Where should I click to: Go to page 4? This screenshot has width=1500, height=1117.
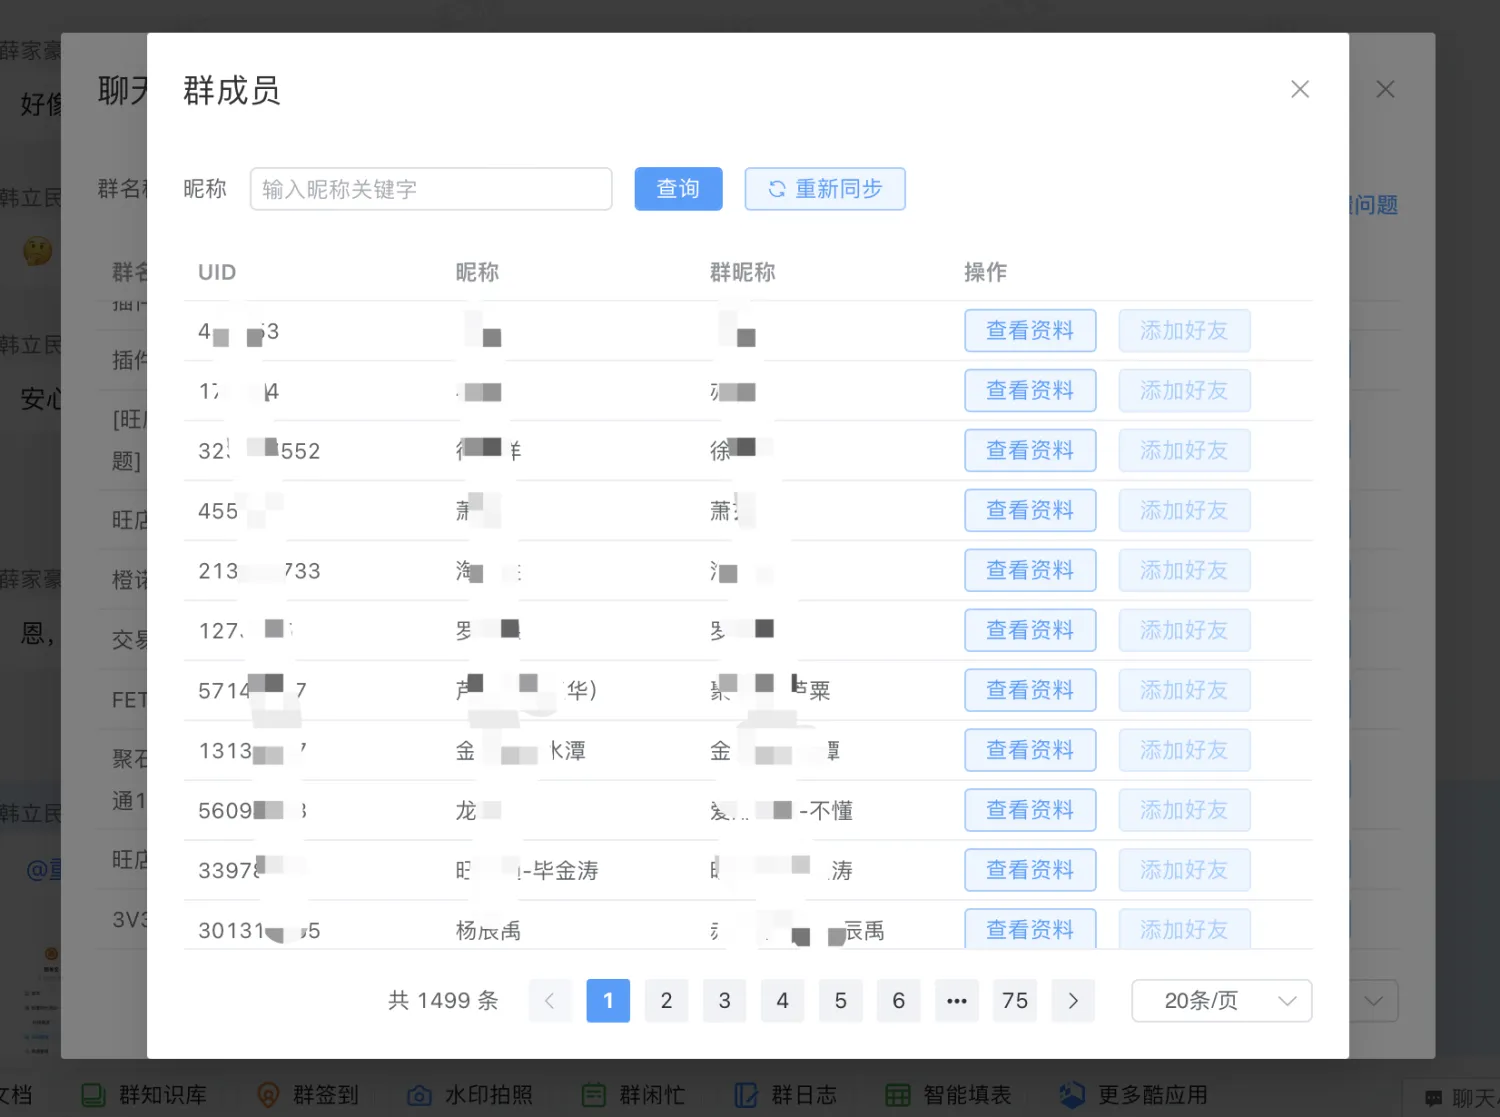[x=782, y=1000]
